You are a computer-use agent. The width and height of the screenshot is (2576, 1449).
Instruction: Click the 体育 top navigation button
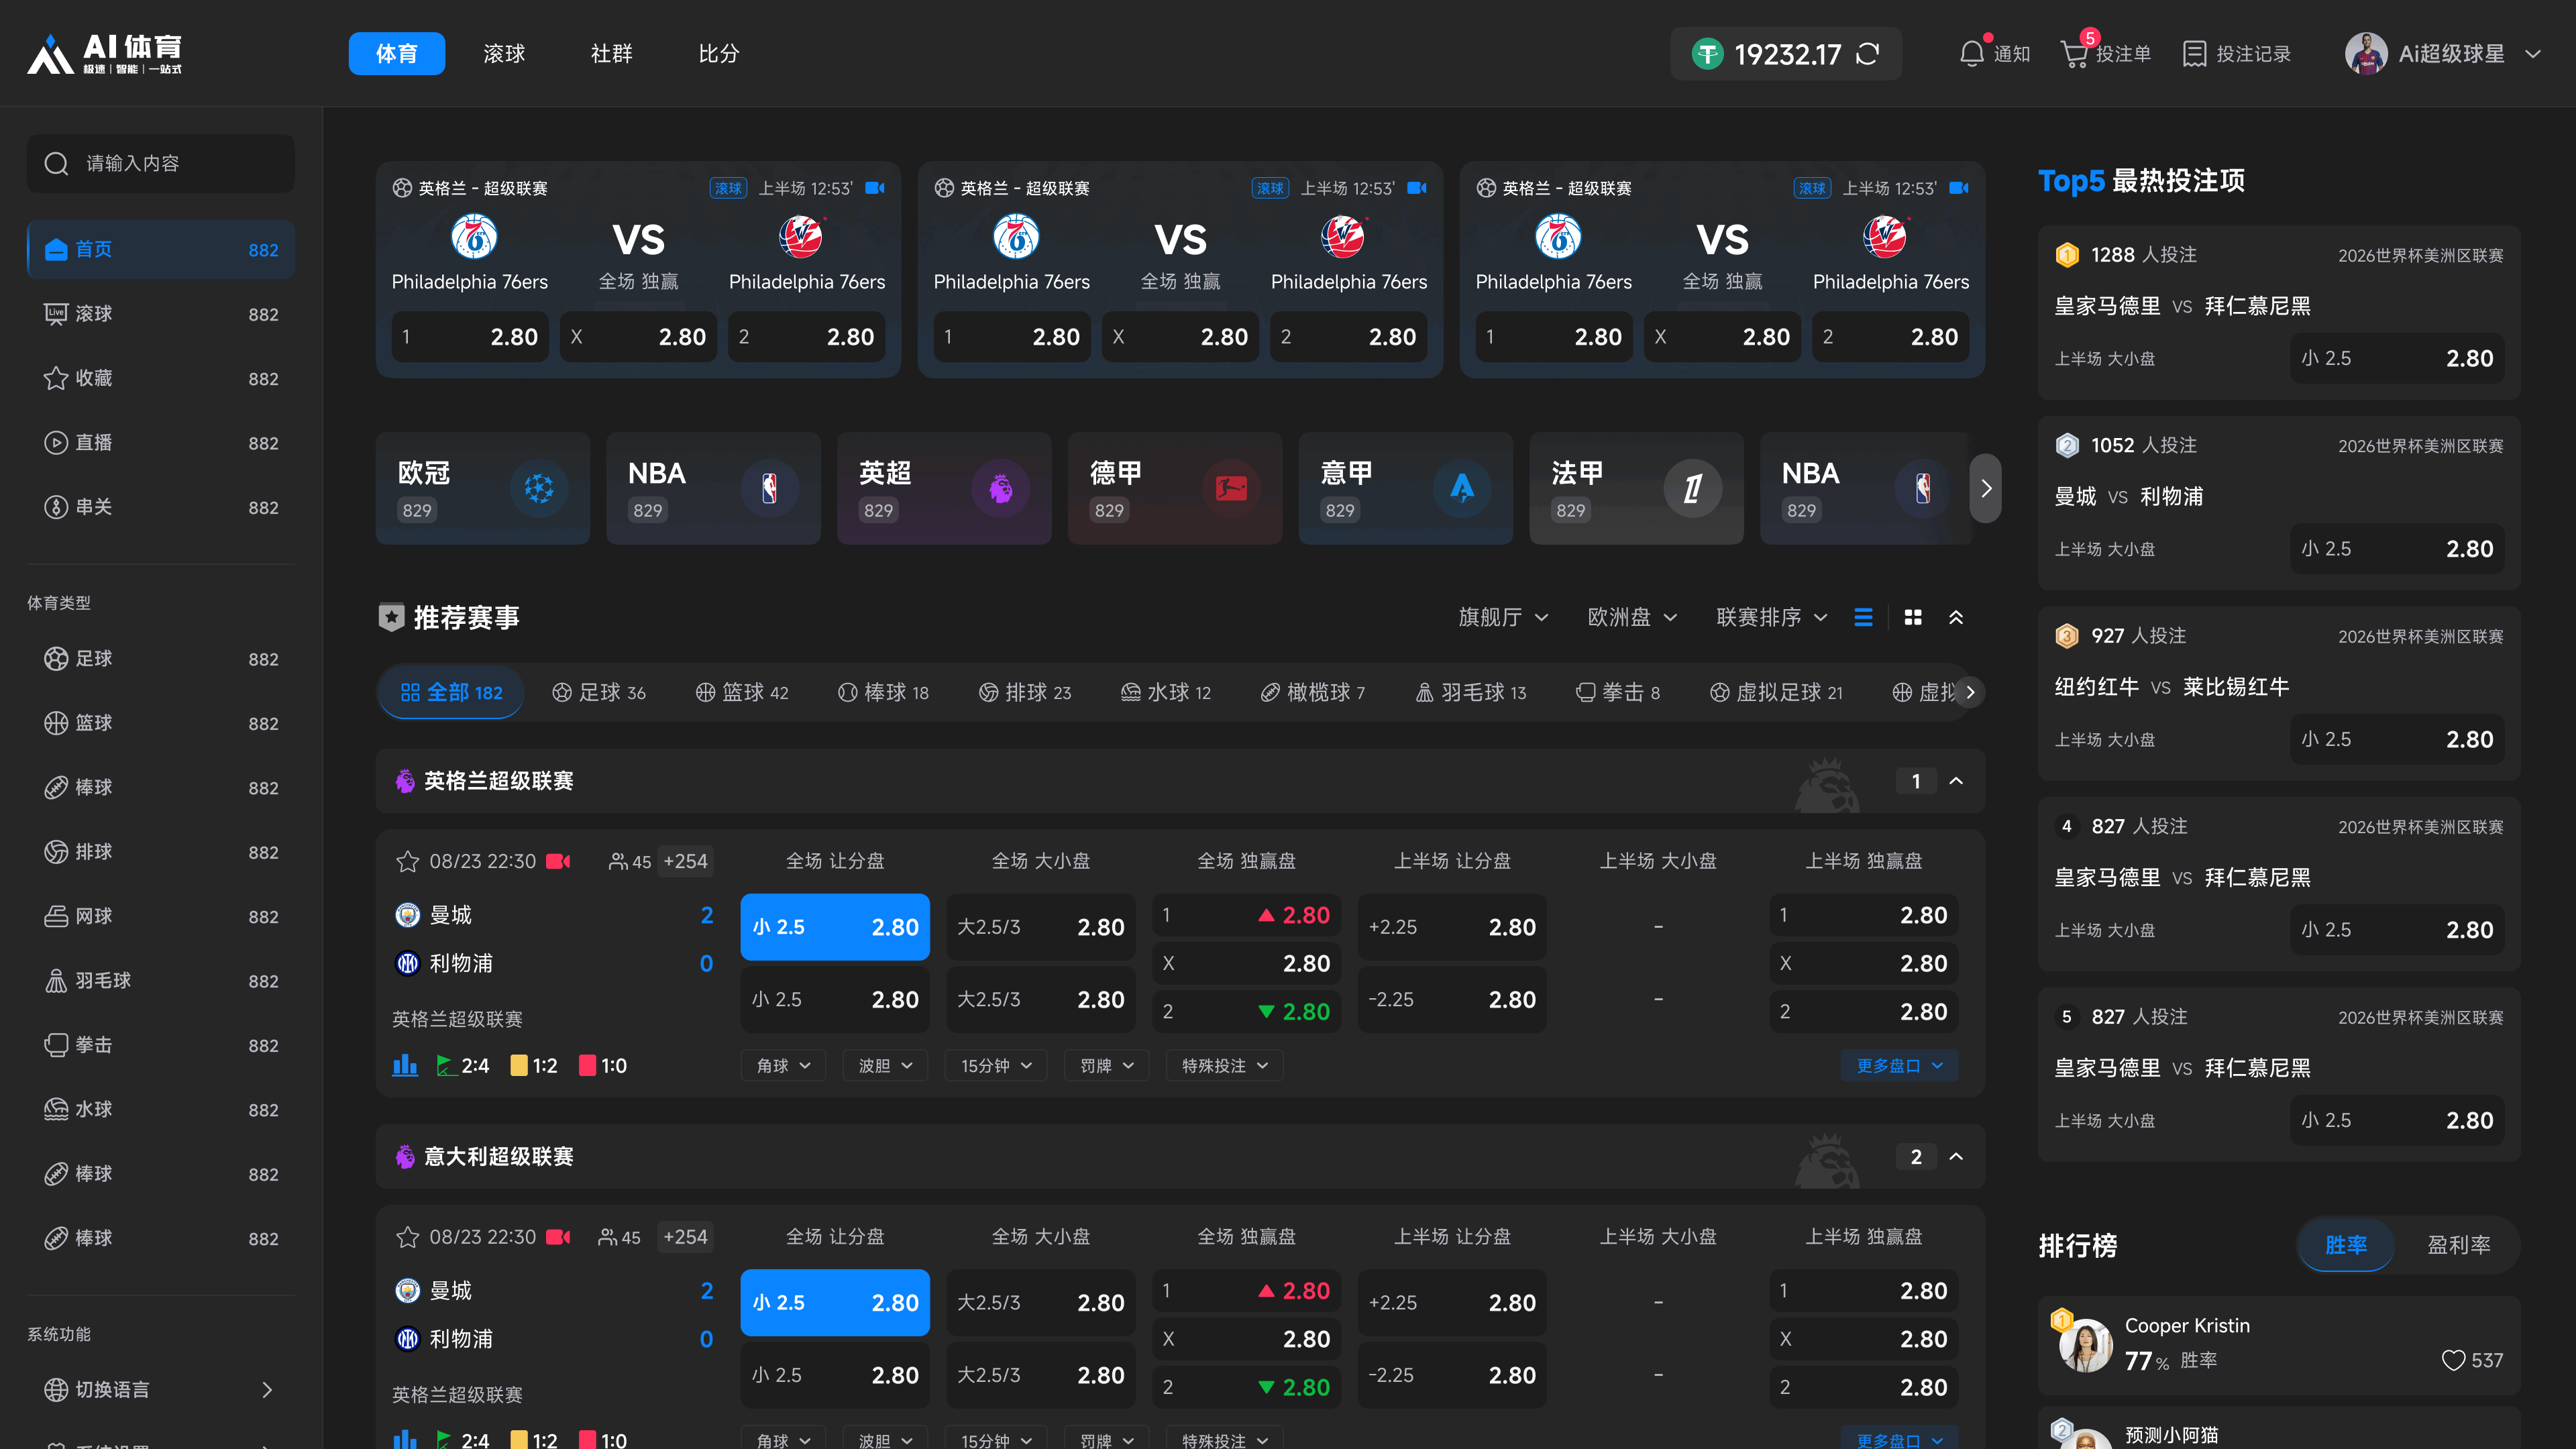[396, 54]
